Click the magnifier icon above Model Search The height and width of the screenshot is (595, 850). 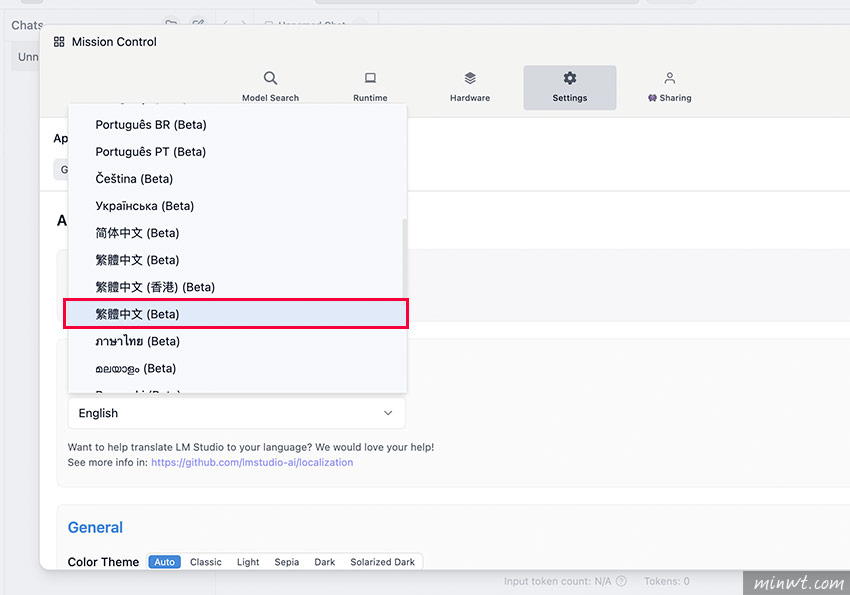pos(271,78)
